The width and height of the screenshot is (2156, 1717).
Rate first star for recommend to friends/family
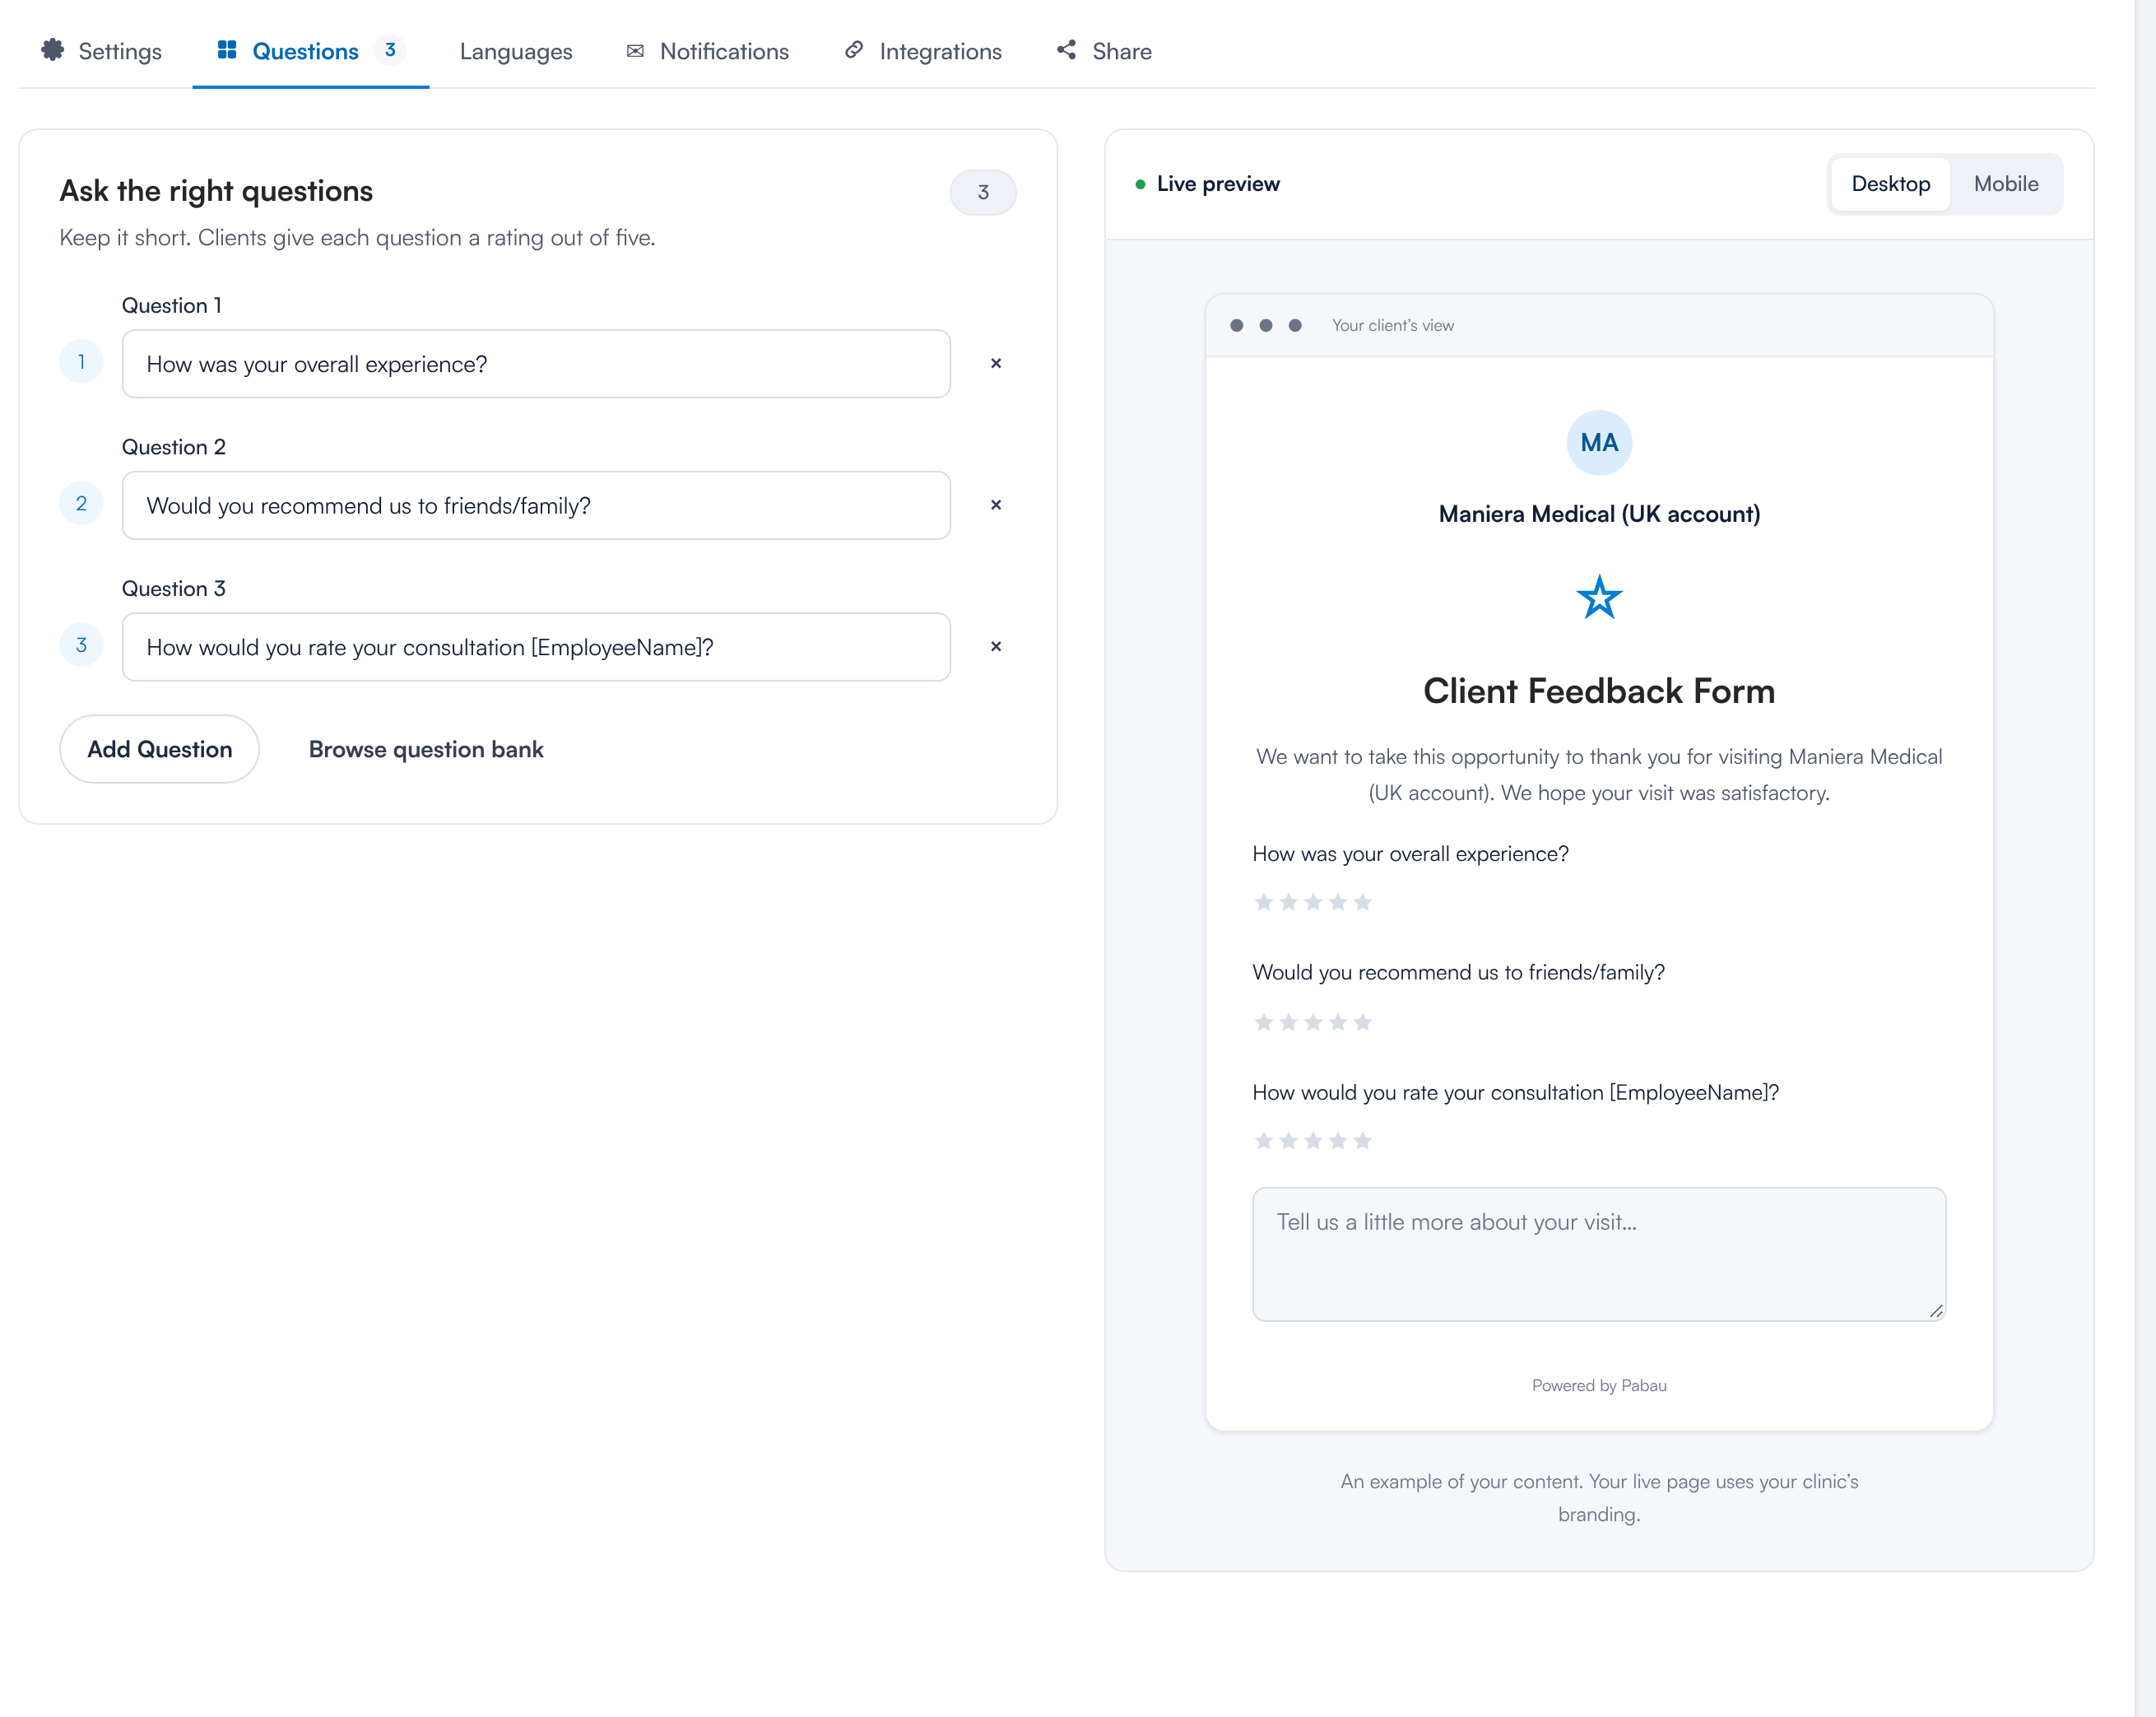[1264, 1022]
